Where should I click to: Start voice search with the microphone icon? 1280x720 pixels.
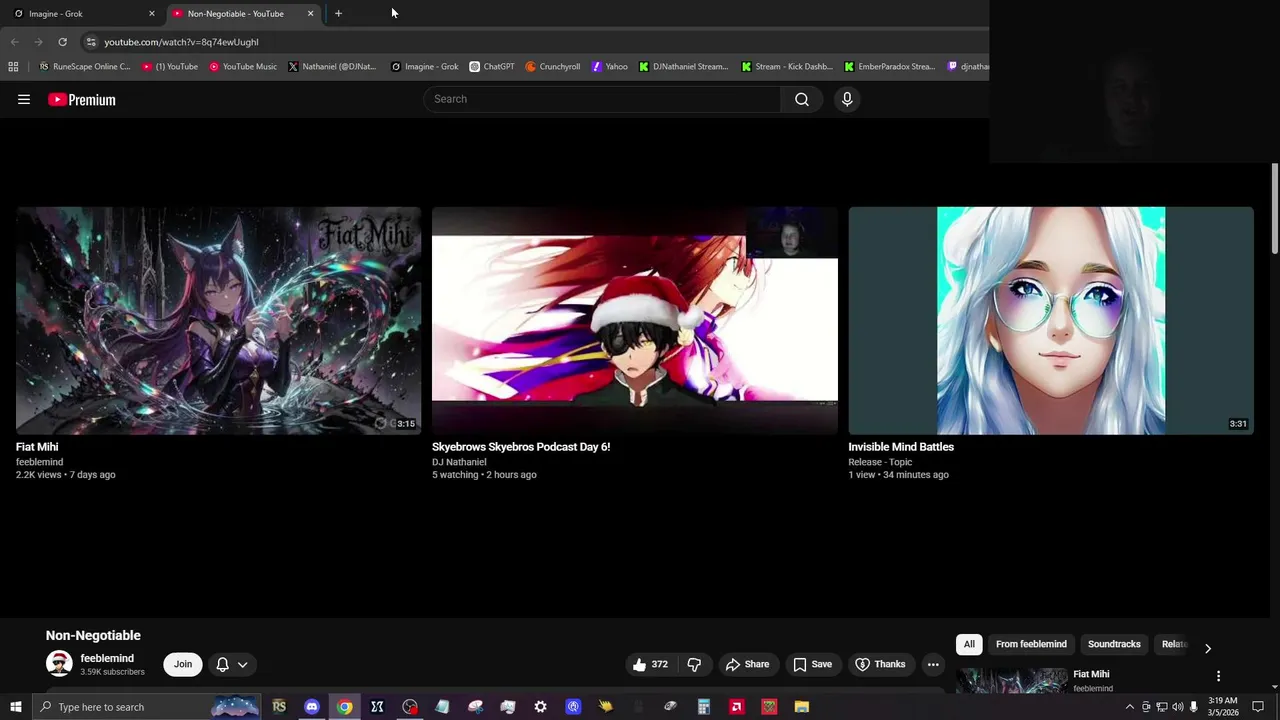847,99
